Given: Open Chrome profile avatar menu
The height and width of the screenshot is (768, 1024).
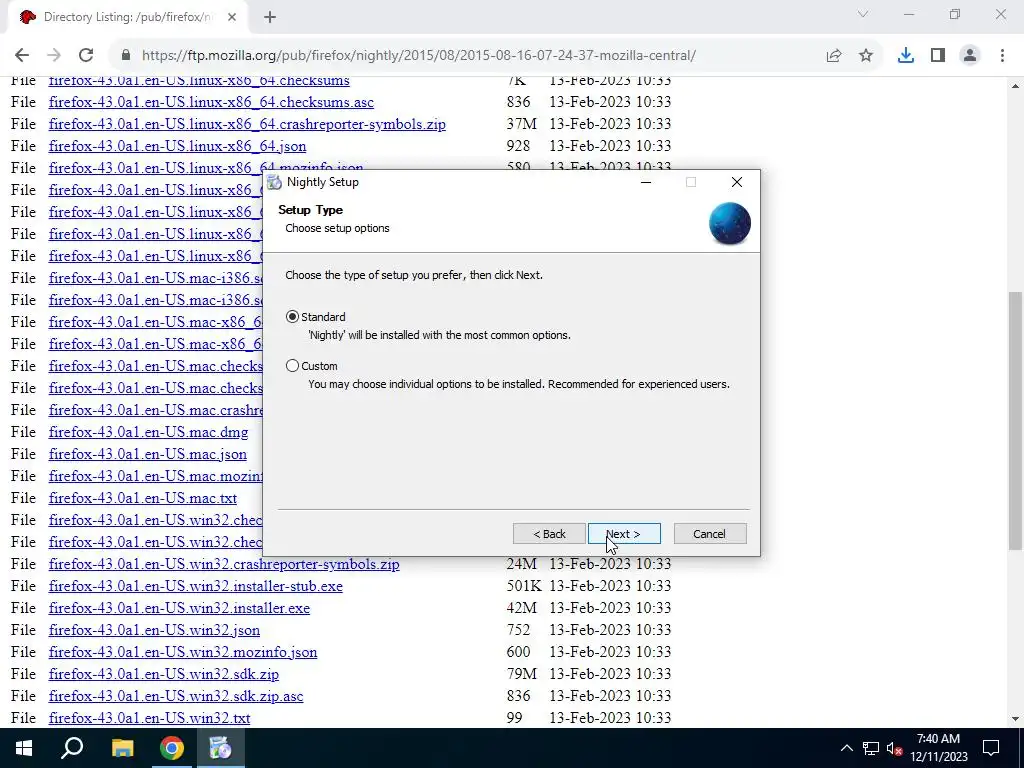Looking at the screenshot, I should point(970,56).
